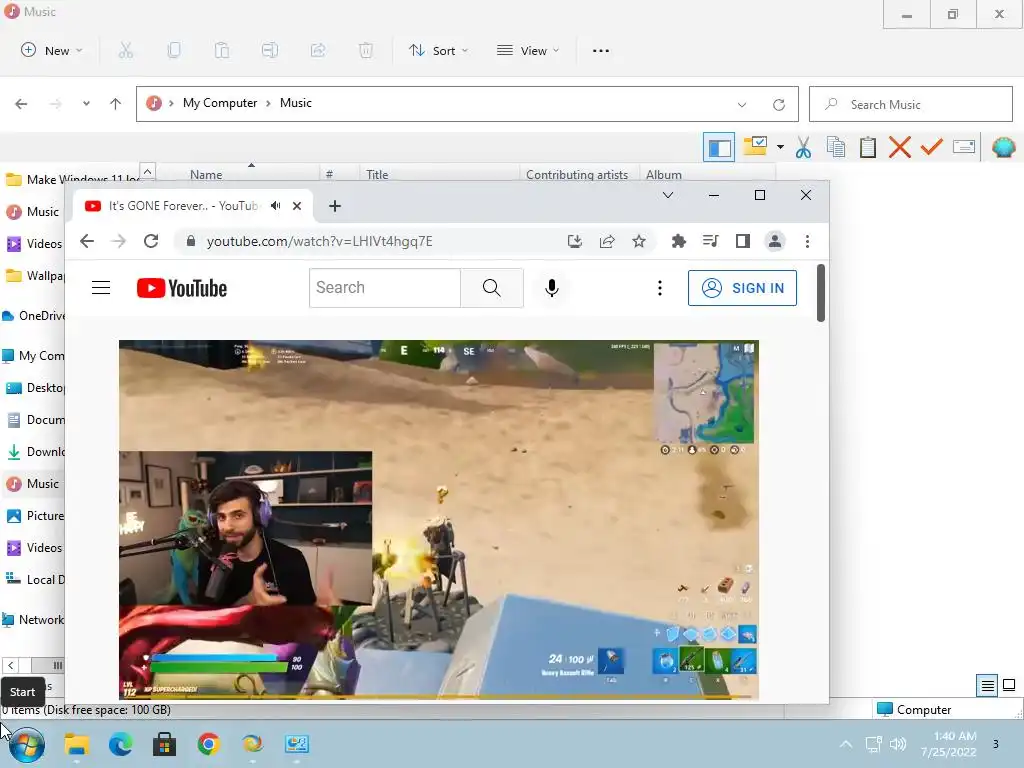Viewport: 1024px width, 768px height.
Task: Open Downloads in the navigation pane
Action: point(34,451)
